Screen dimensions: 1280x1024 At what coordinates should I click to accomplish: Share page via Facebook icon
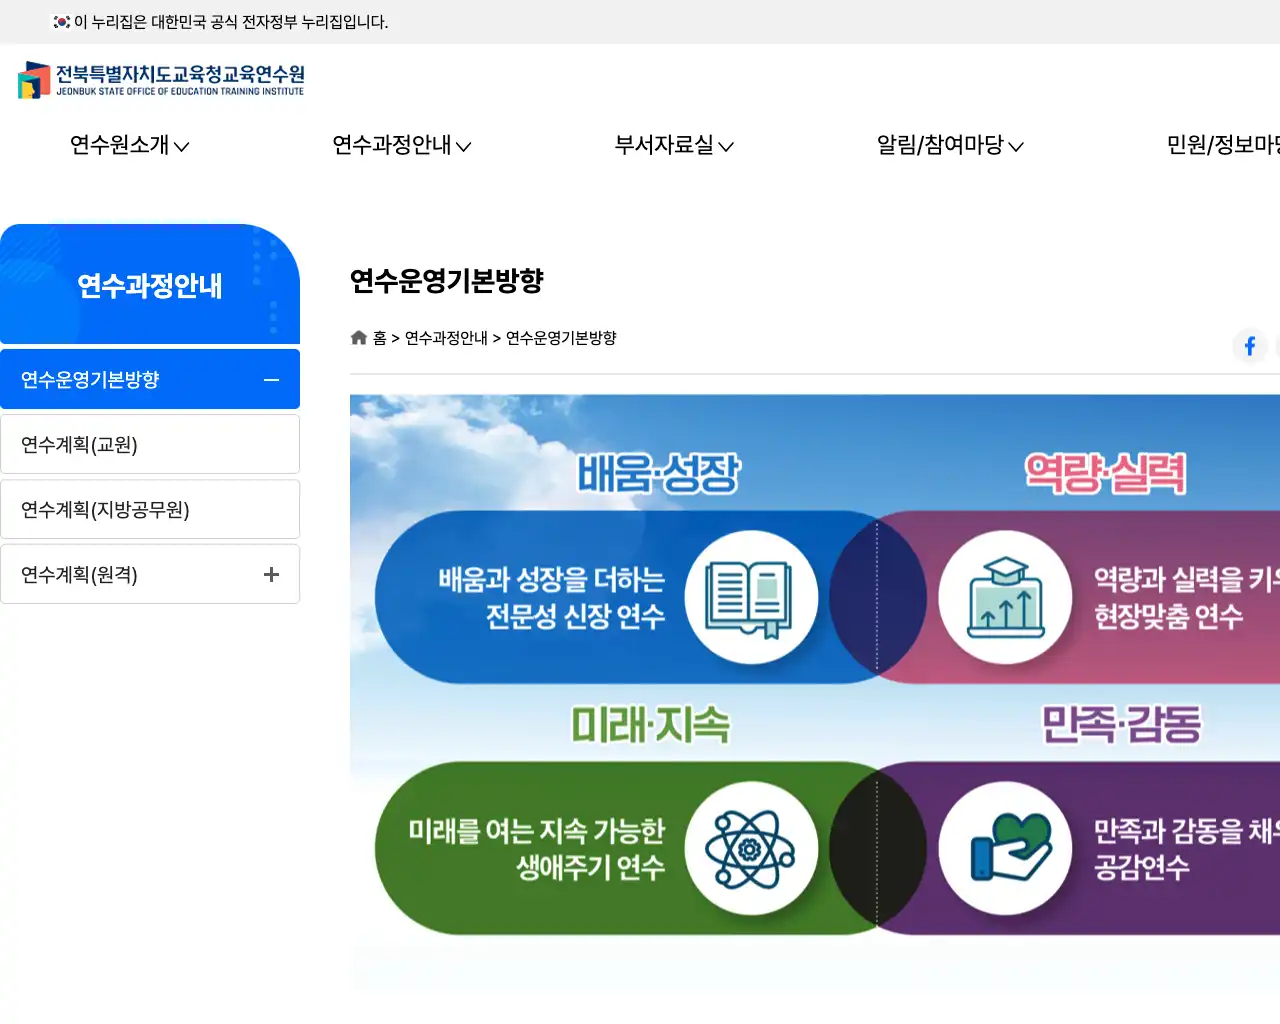[x=1249, y=346]
